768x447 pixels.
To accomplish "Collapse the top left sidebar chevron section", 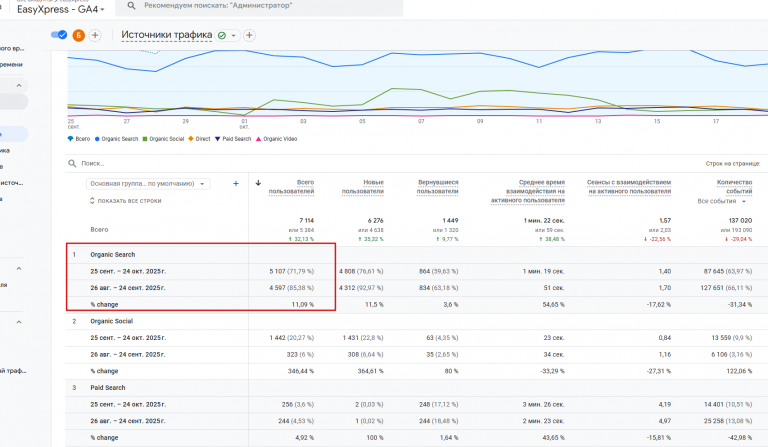I will [x=19, y=86].
